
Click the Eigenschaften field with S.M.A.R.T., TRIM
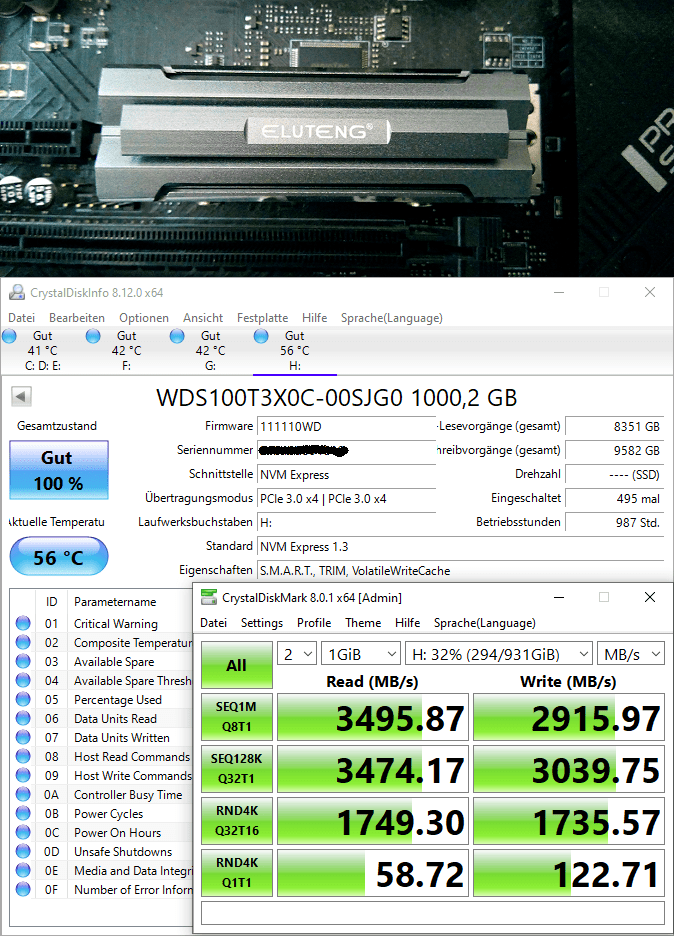(460, 570)
